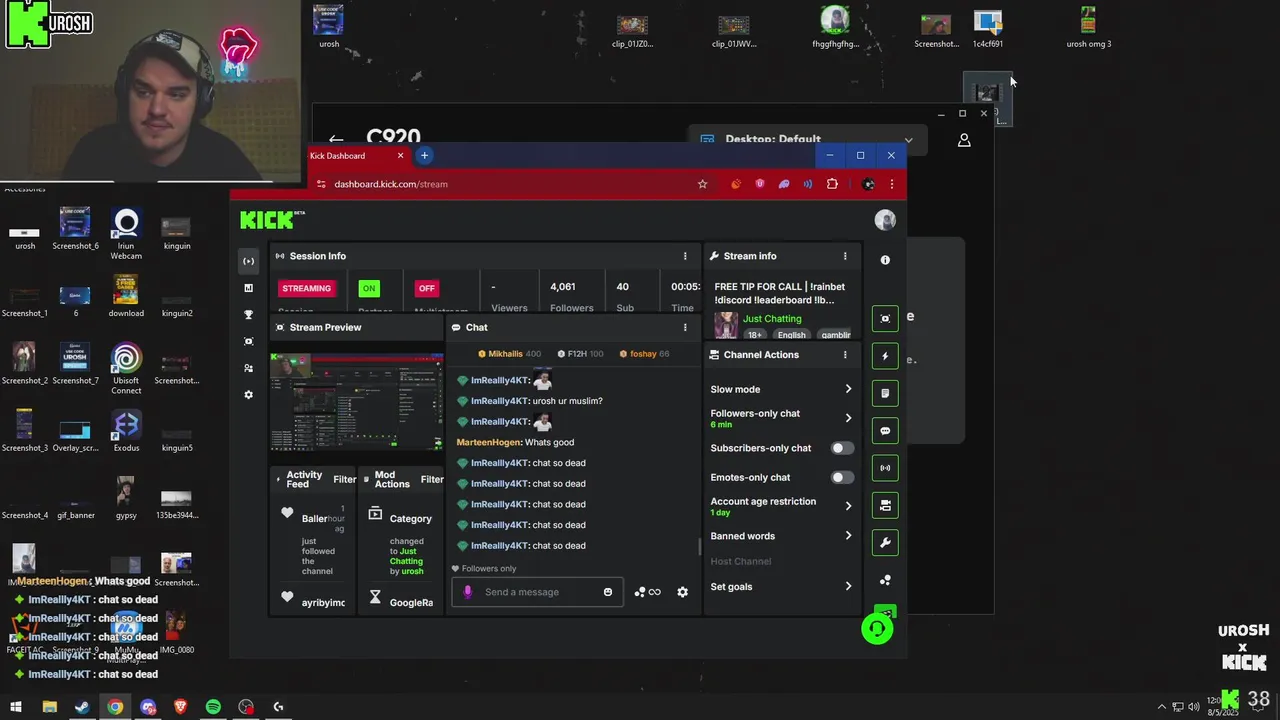This screenshot has height=720, width=1280.
Task: Open Spotify from the taskbar
Action: click(213, 707)
